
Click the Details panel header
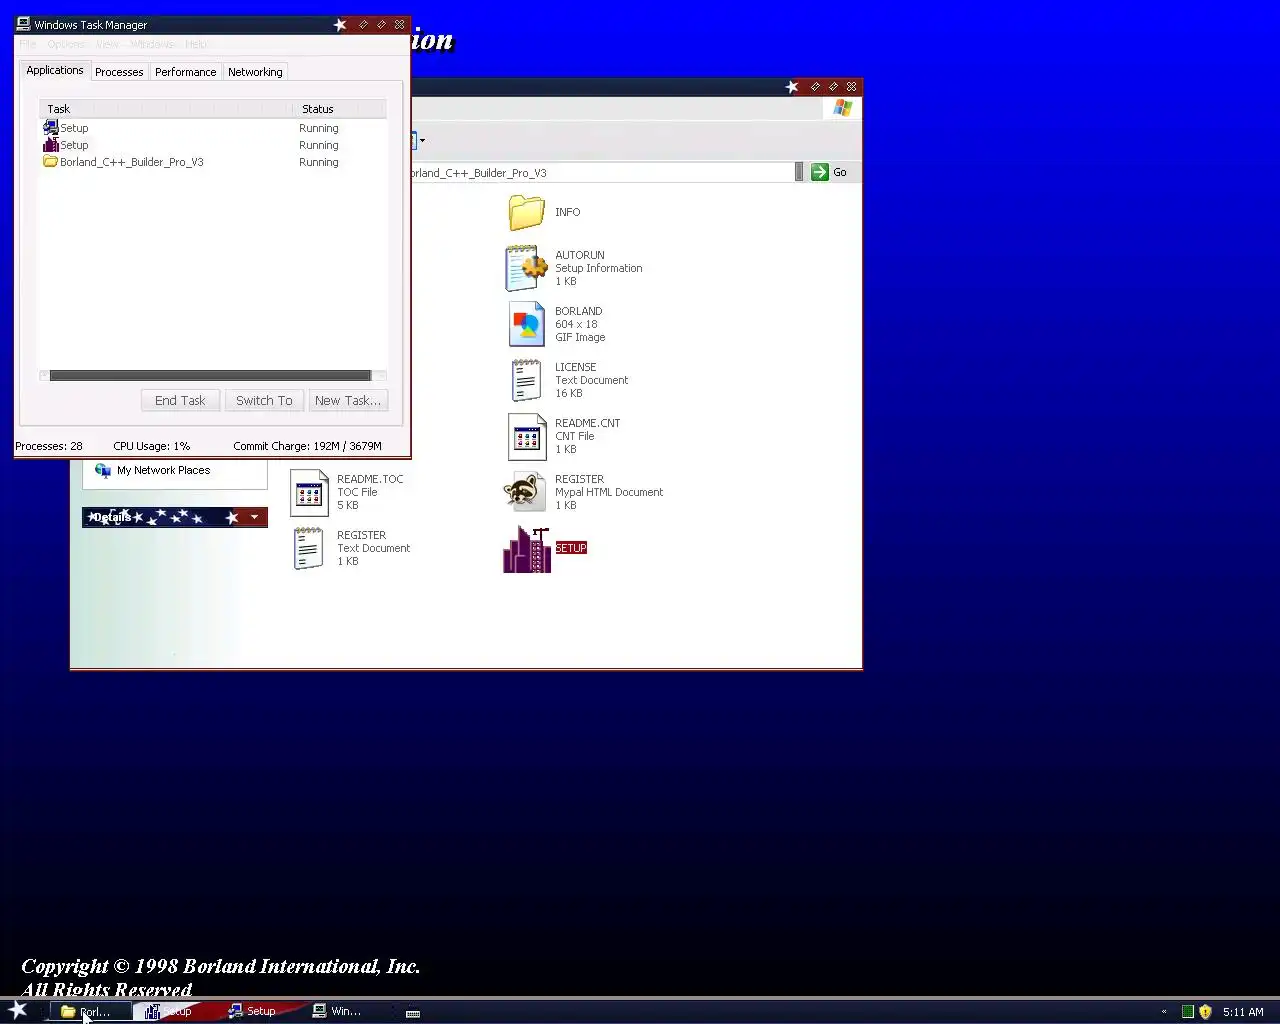(175, 517)
